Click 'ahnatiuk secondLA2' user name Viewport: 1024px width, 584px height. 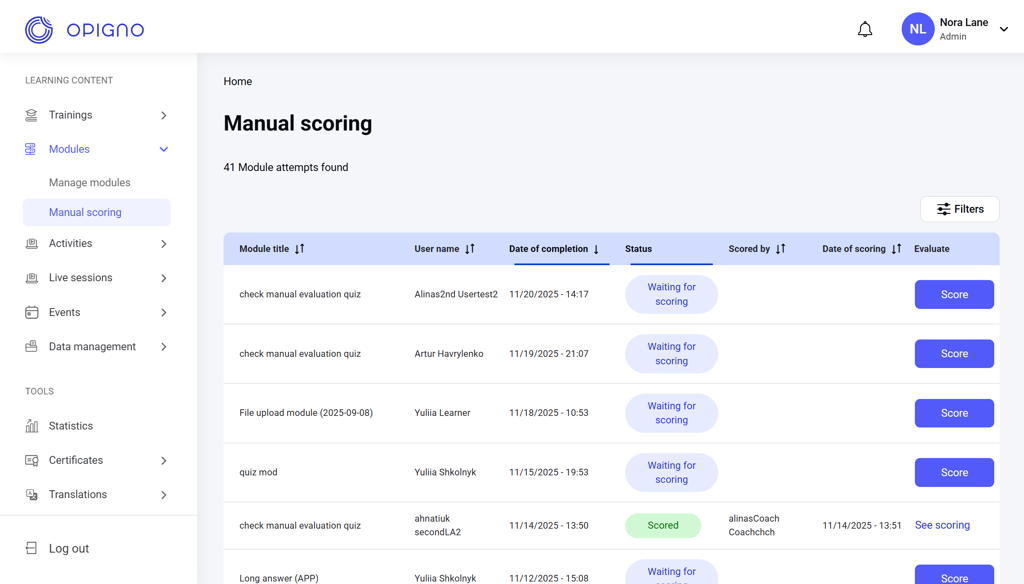pyautogui.click(x=438, y=525)
